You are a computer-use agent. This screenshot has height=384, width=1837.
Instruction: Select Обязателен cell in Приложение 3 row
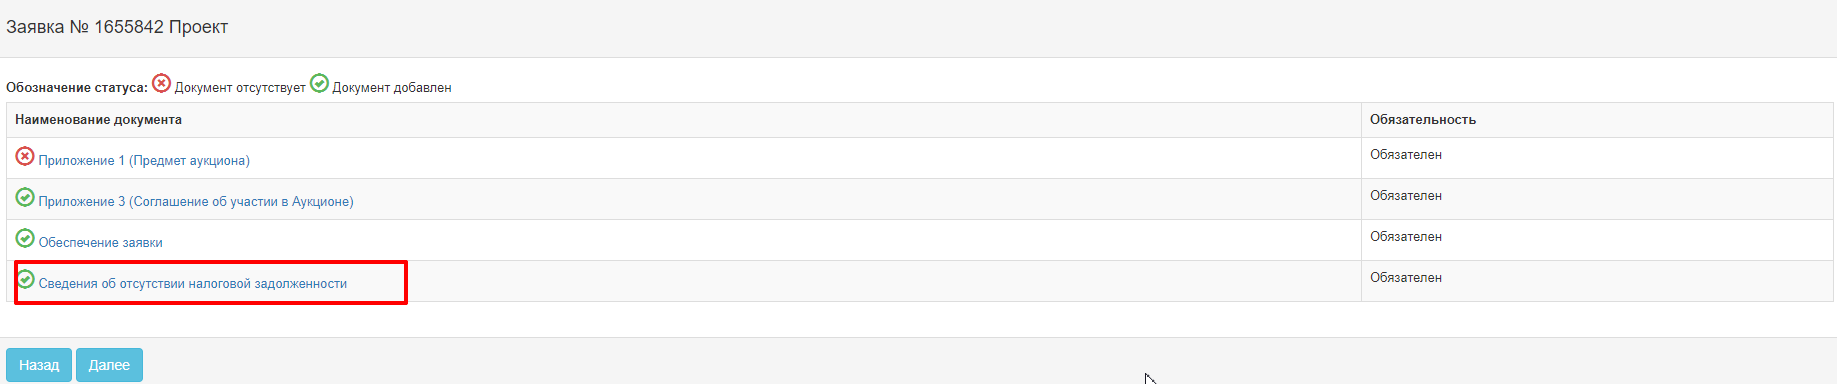[1406, 196]
